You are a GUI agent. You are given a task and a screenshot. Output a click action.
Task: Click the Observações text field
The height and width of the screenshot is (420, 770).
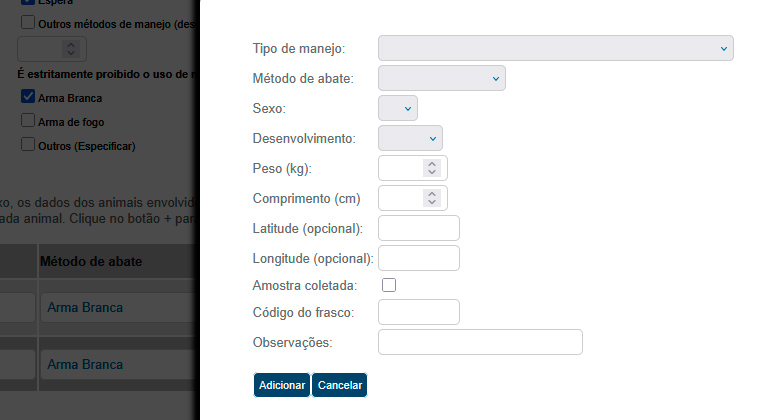(x=480, y=343)
